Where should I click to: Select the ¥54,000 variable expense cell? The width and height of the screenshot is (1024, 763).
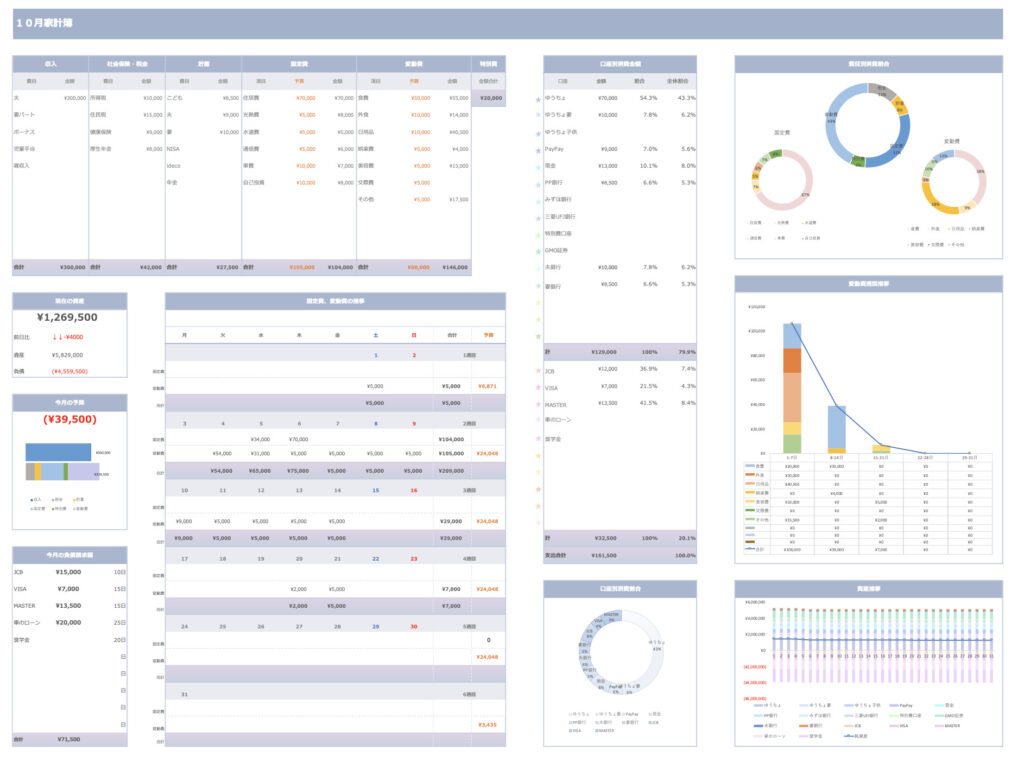point(221,453)
